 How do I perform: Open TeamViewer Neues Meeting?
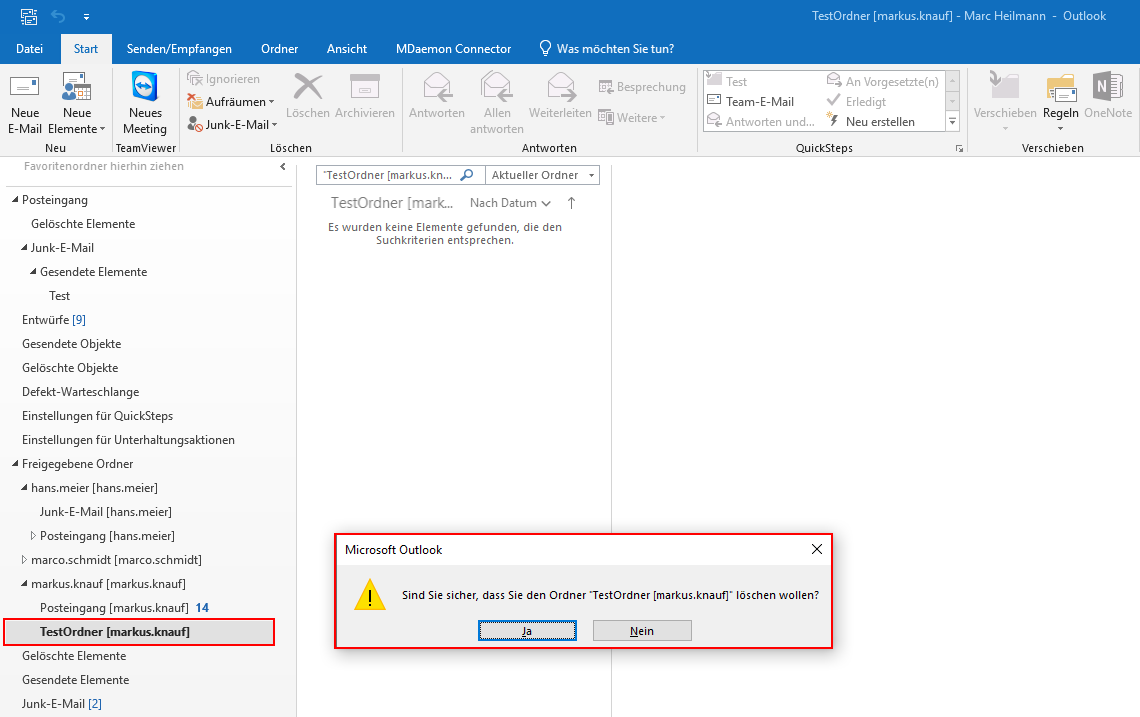point(145,88)
